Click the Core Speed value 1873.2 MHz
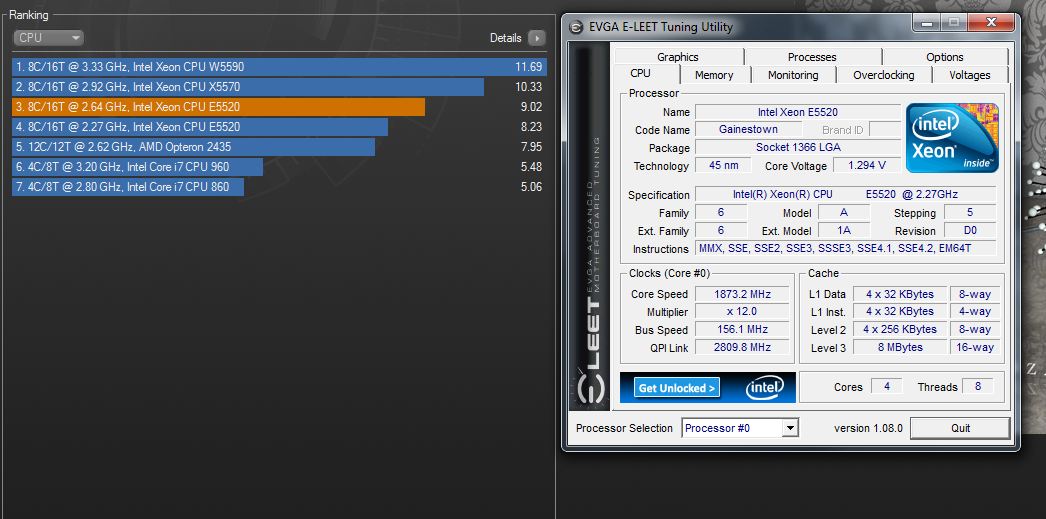The height and width of the screenshot is (519, 1046). (x=742, y=294)
